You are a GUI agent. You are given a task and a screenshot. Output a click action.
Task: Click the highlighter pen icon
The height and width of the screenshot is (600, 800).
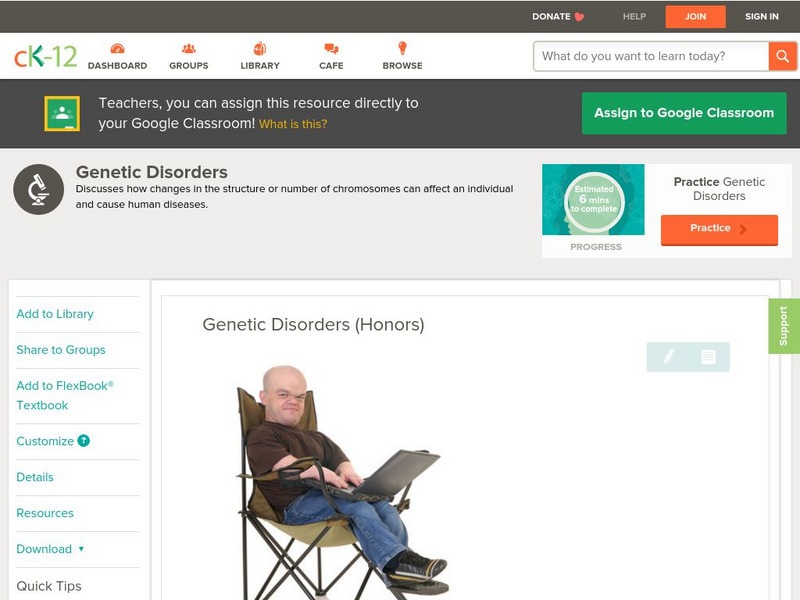click(x=668, y=356)
